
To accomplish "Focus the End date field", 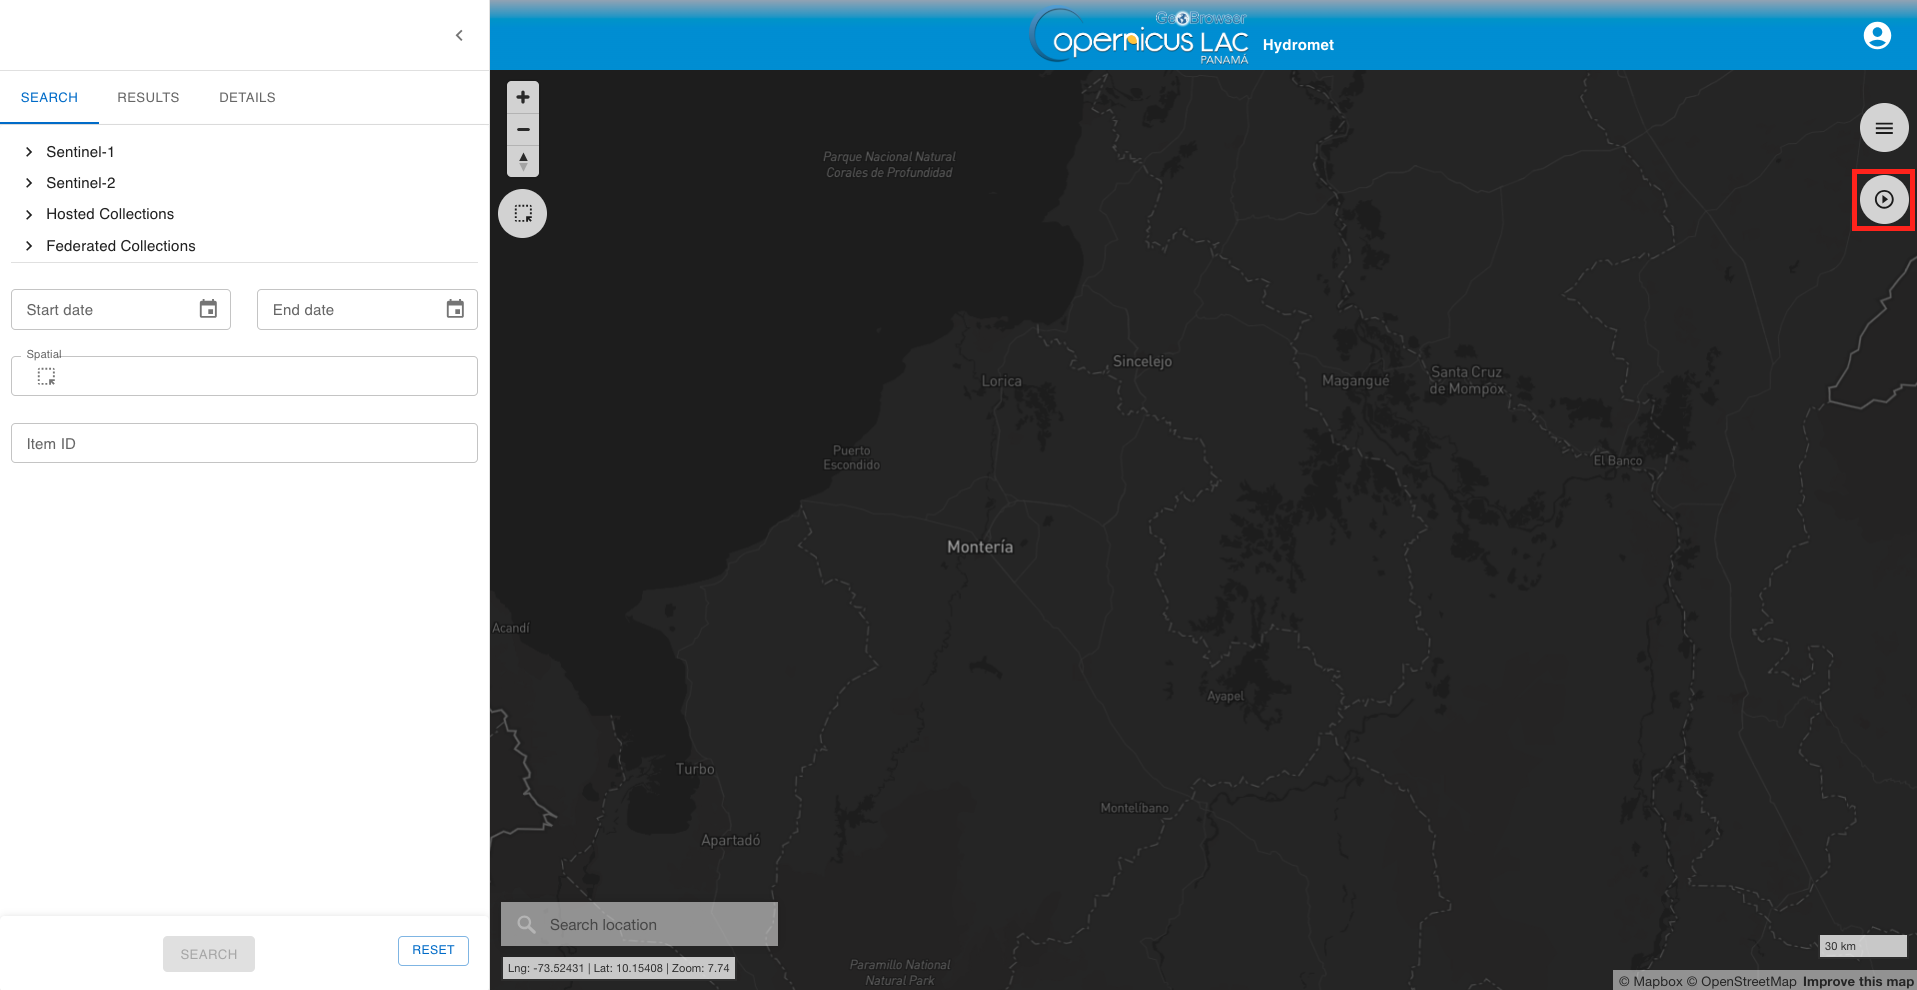I will pyautogui.click(x=367, y=309).
